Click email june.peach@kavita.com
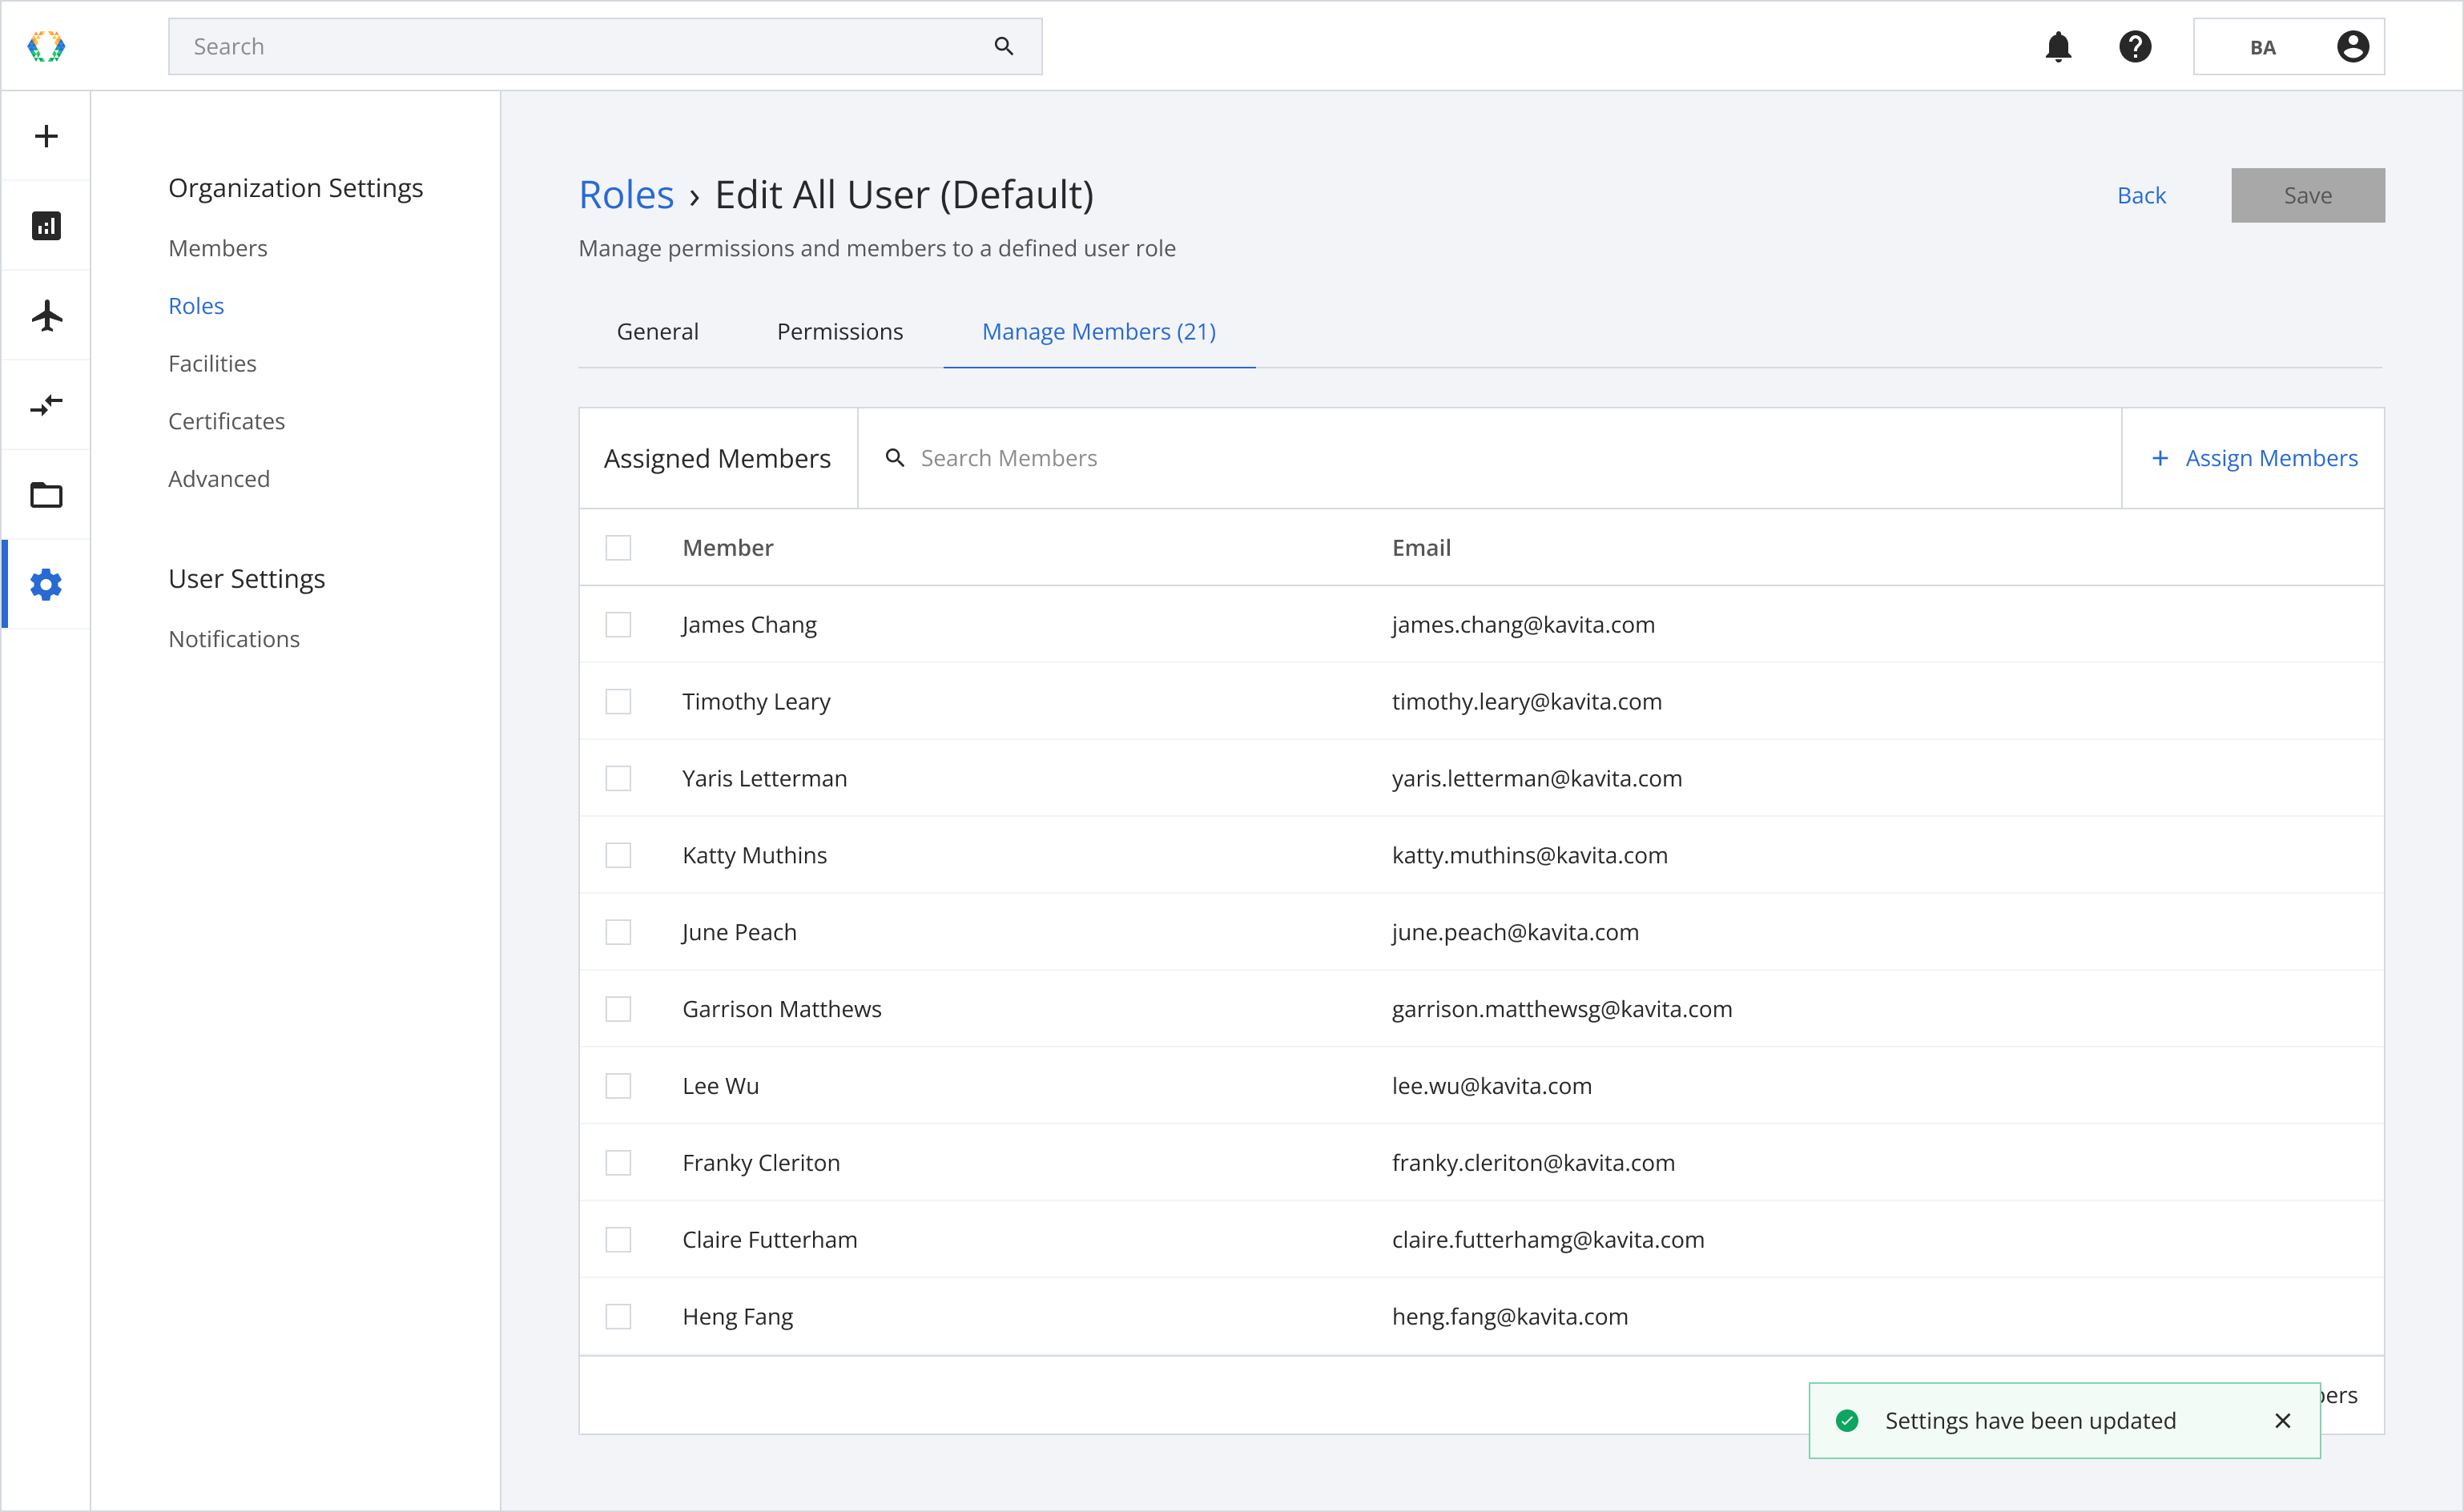Screen dimensions: 2464x1512 point(1515,933)
